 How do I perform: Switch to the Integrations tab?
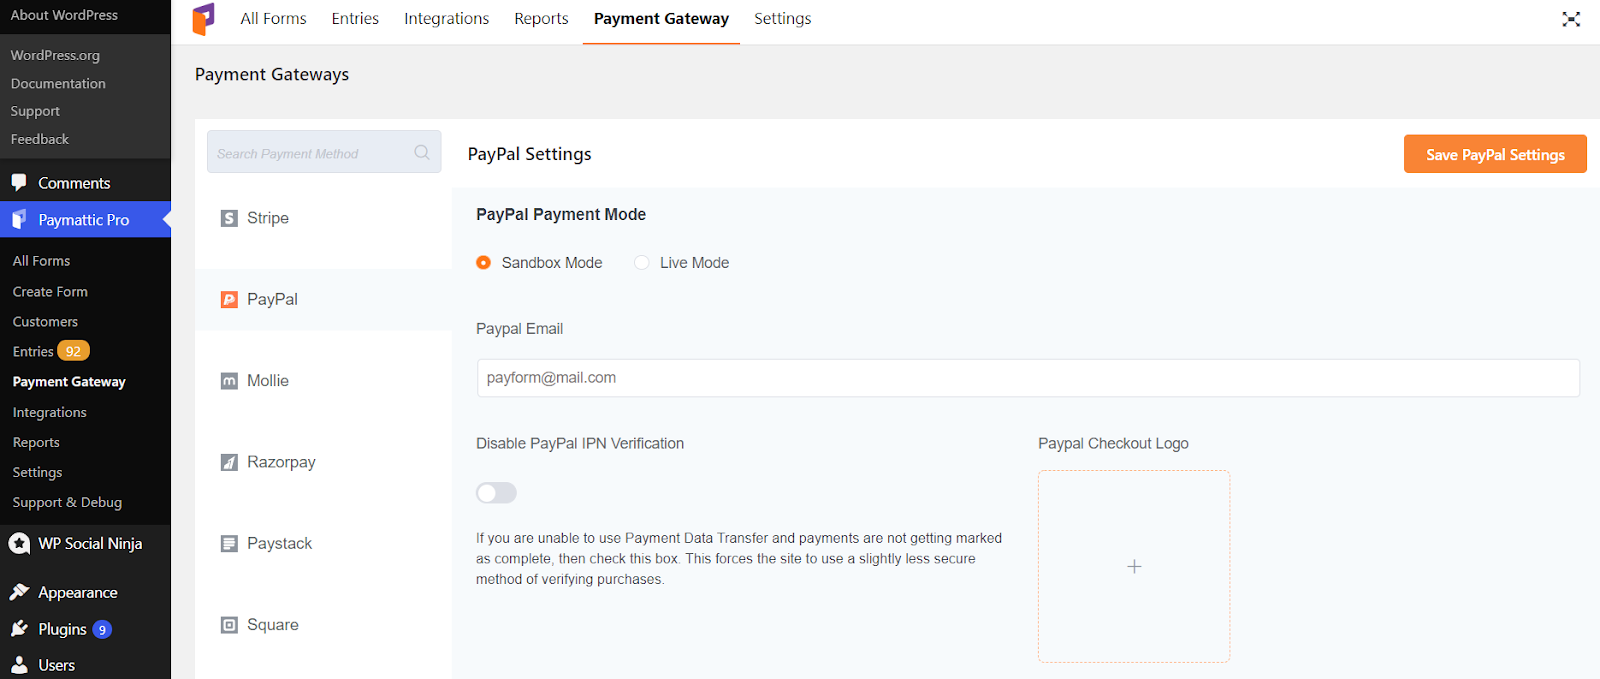pyautogui.click(x=446, y=18)
